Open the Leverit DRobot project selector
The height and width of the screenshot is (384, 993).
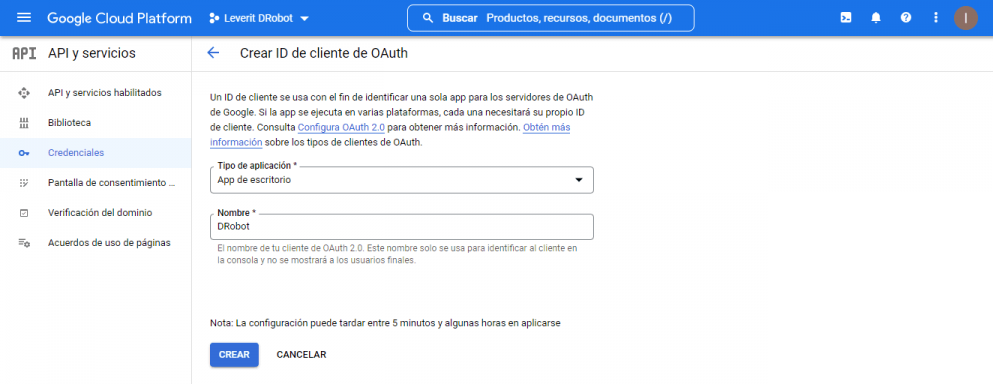[259, 18]
